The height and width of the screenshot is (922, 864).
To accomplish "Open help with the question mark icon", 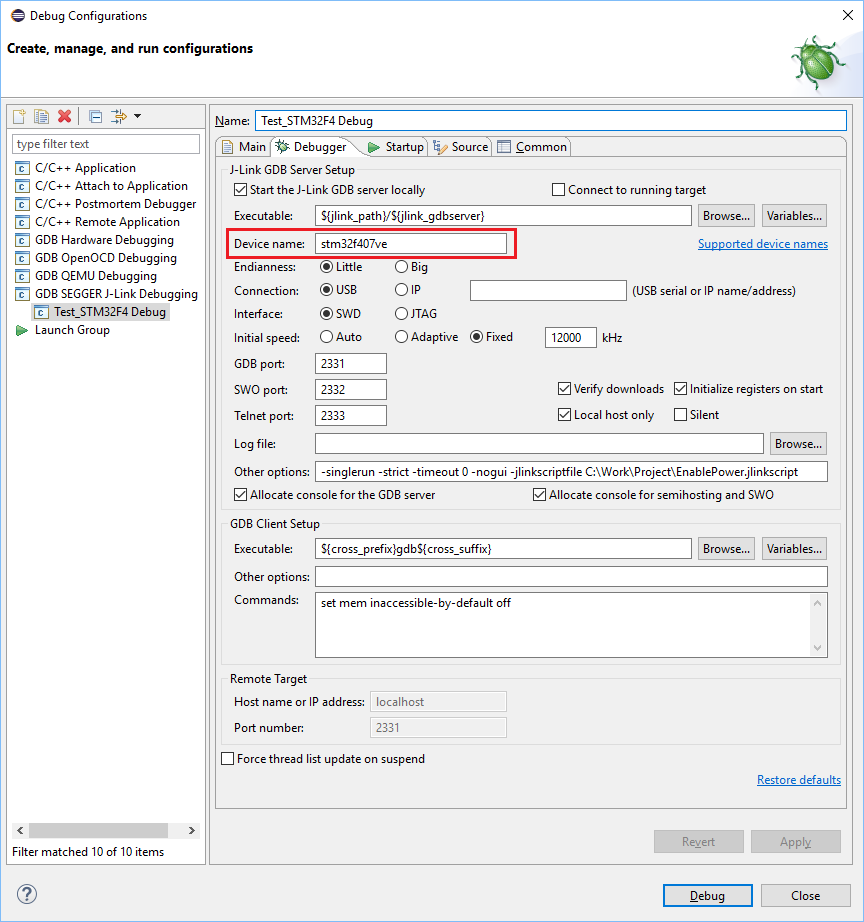I will (x=26, y=895).
